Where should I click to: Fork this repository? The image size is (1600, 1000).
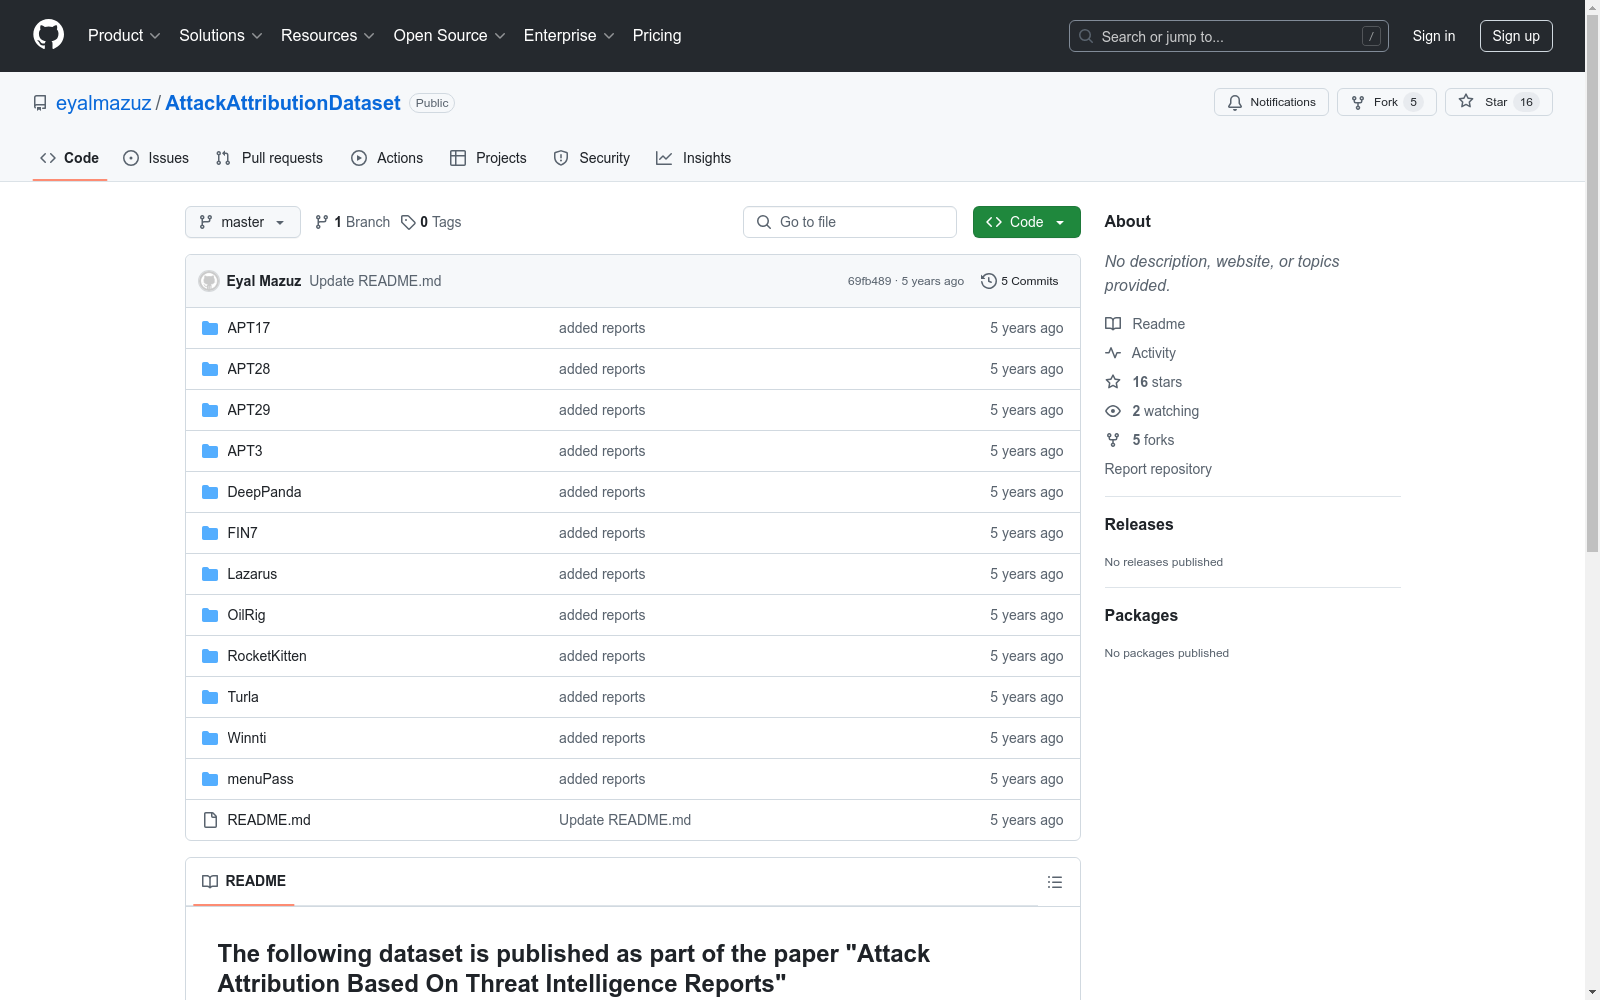[x=1386, y=102]
